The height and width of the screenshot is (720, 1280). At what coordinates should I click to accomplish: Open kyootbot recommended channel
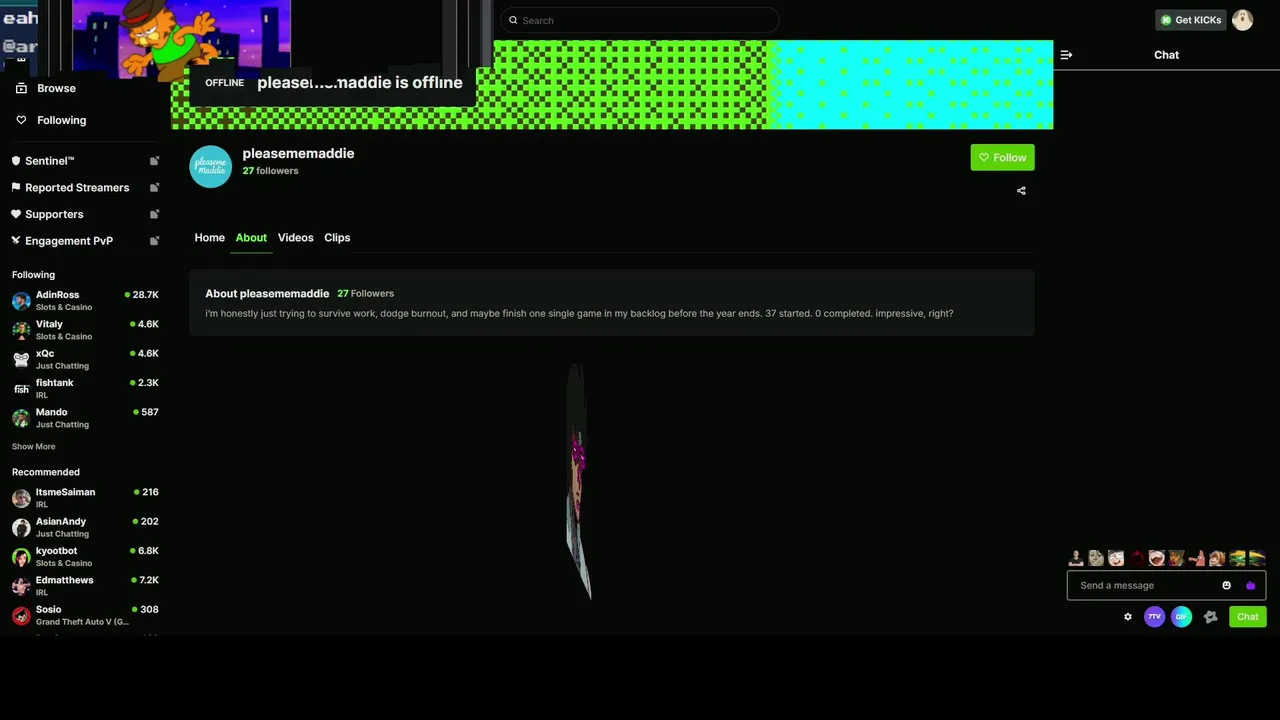(85, 556)
